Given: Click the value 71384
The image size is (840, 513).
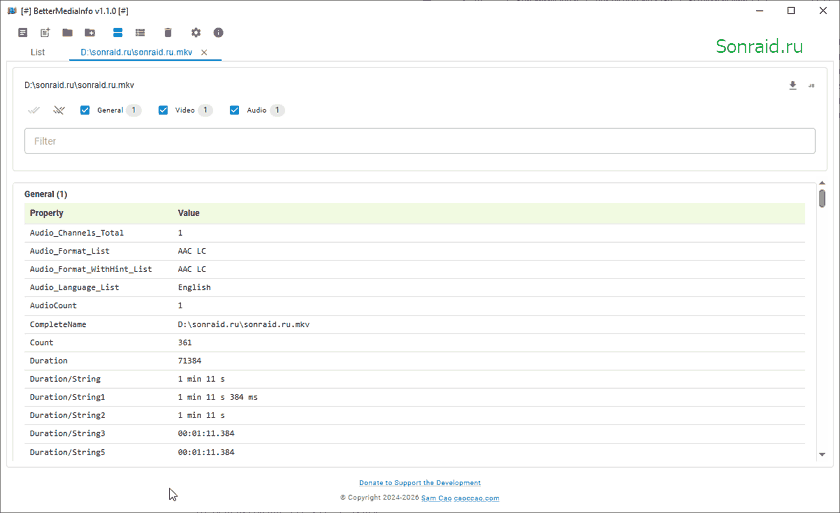Looking at the screenshot, I should pos(190,361).
